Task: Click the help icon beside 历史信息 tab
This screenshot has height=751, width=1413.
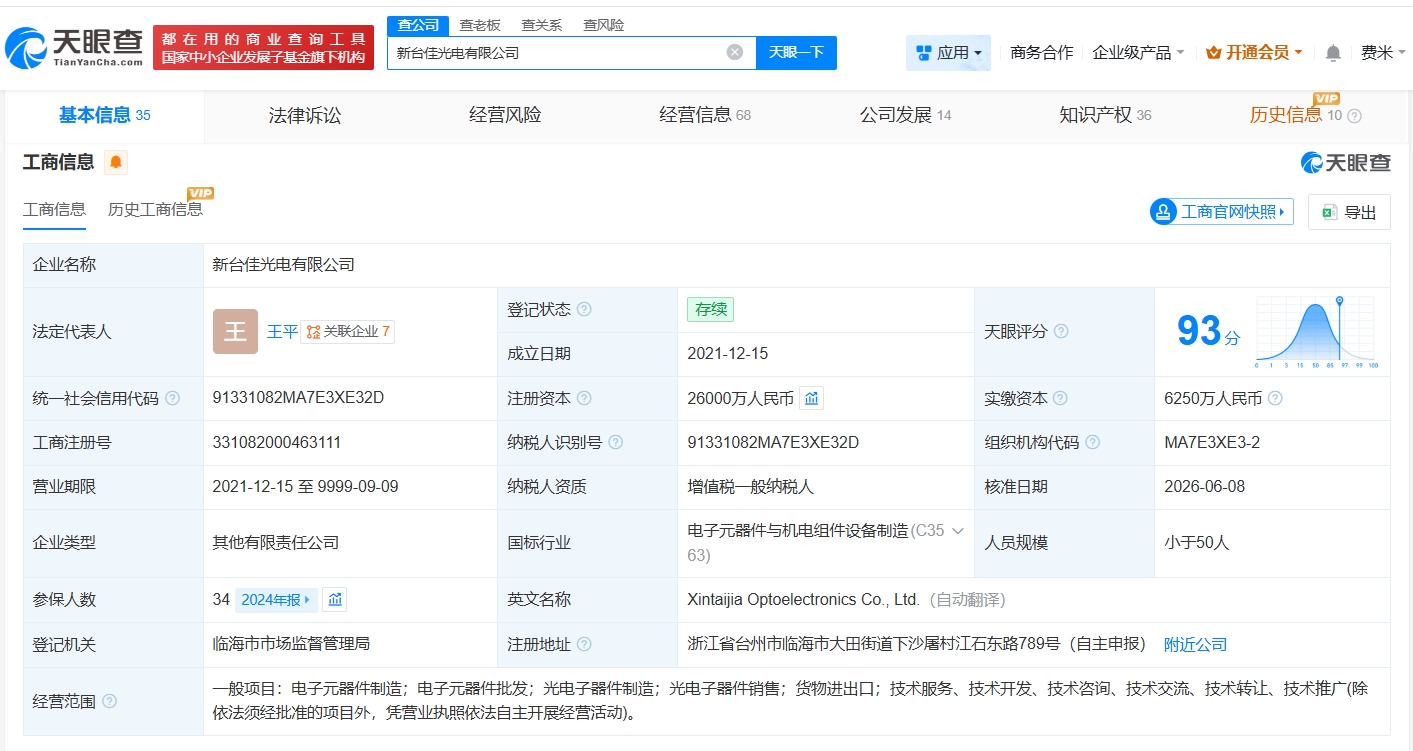Action: (1355, 116)
